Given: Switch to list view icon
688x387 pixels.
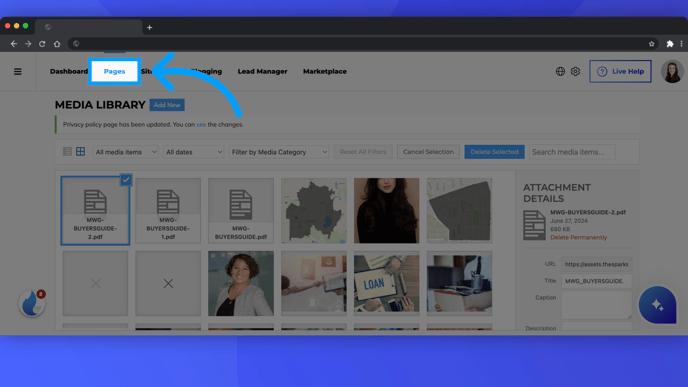Looking at the screenshot, I should tap(67, 152).
